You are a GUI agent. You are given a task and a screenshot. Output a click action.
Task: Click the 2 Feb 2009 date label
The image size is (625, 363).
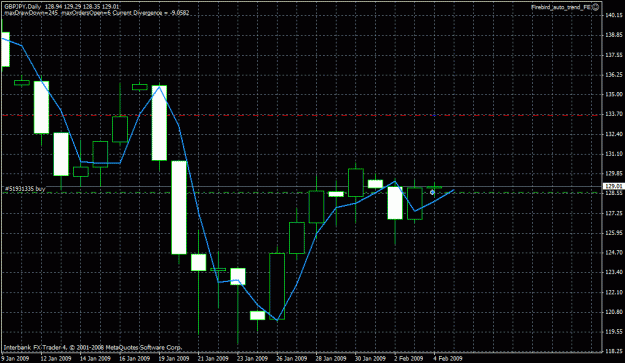[409, 358]
